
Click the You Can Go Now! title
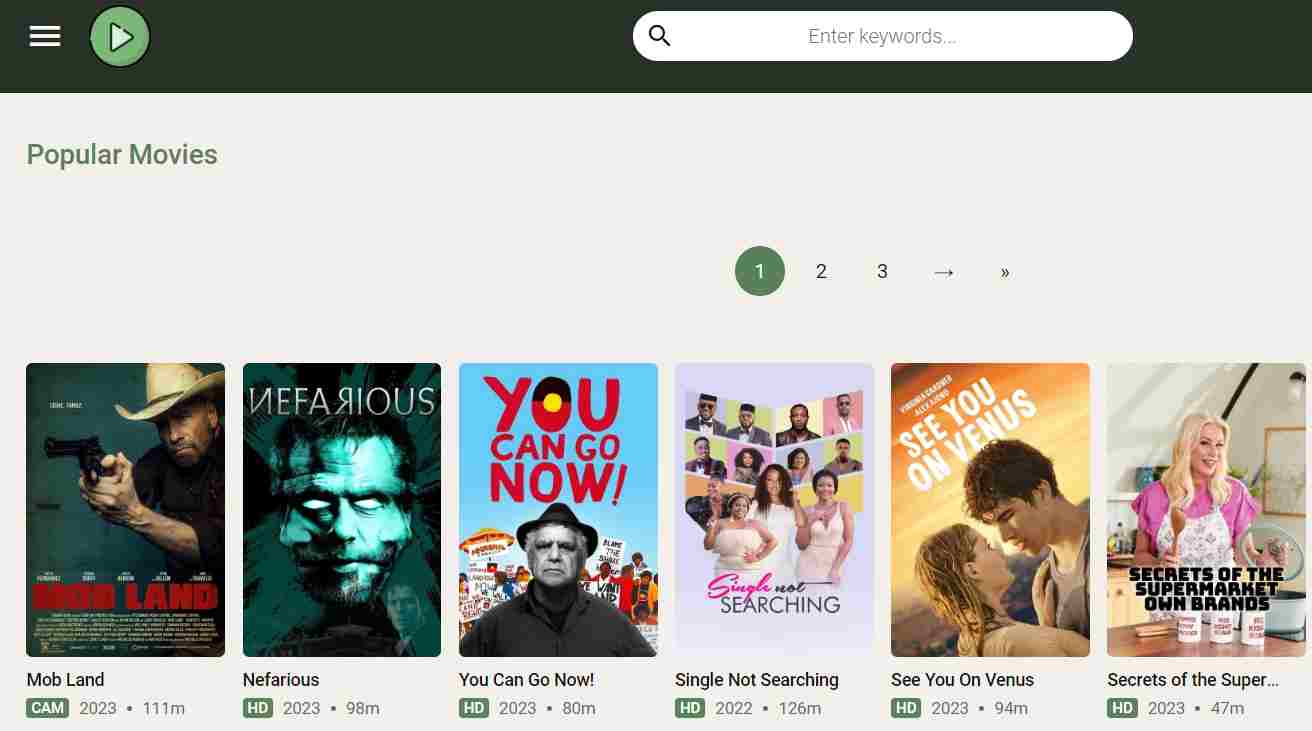(527, 680)
